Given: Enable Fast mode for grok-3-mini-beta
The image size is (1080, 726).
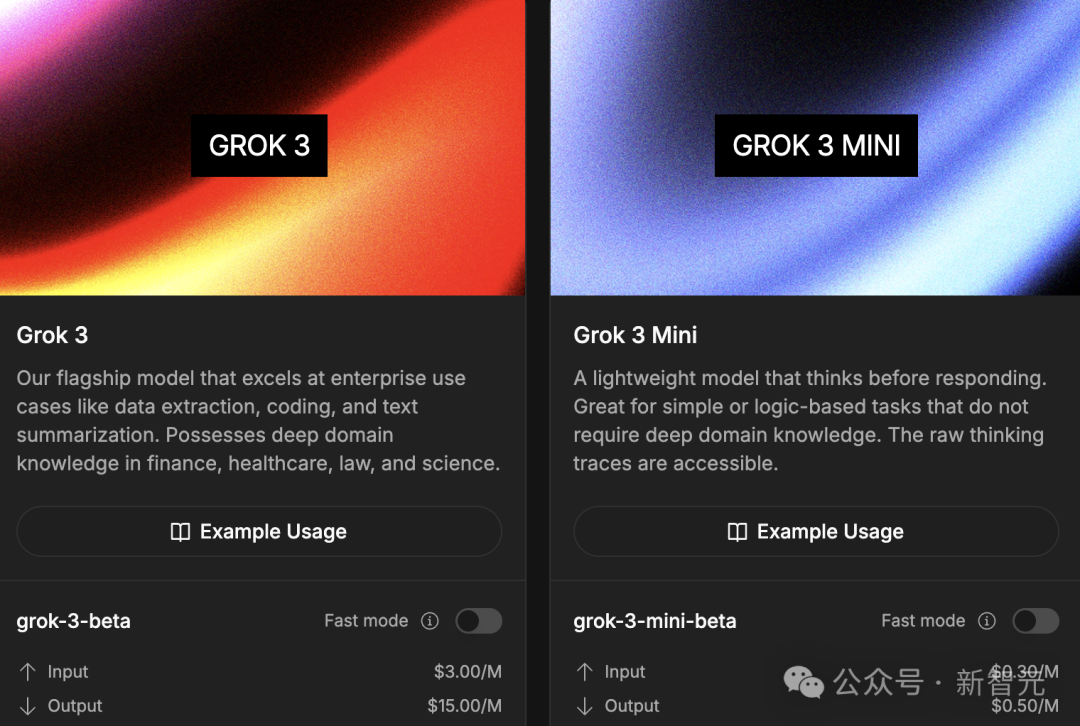Looking at the screenshot, I should (1035, 621).
